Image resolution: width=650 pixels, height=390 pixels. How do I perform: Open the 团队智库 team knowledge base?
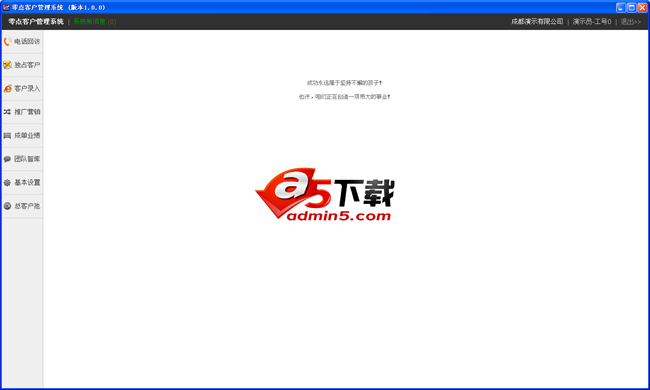pyautogui.click(x=22, y=159)
